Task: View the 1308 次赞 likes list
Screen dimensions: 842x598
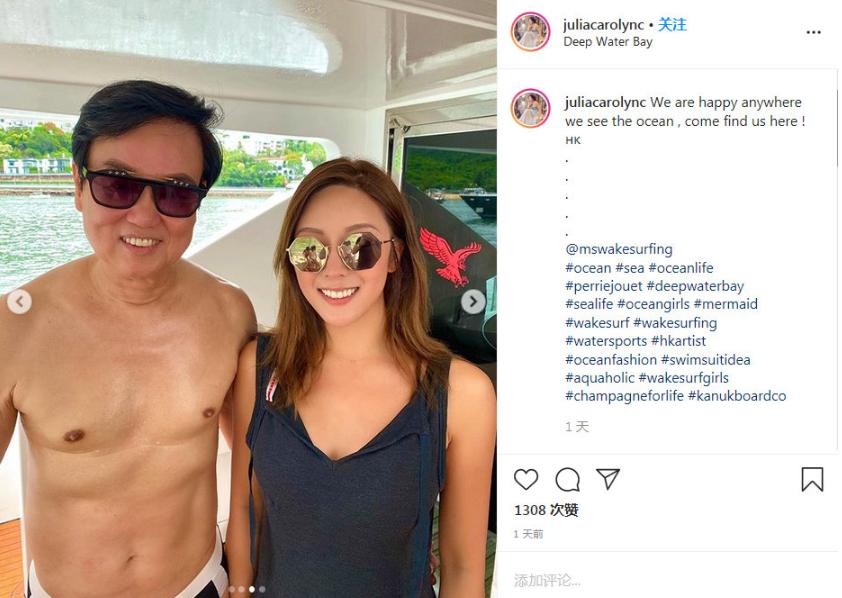Action: click(x=546, y=510)
